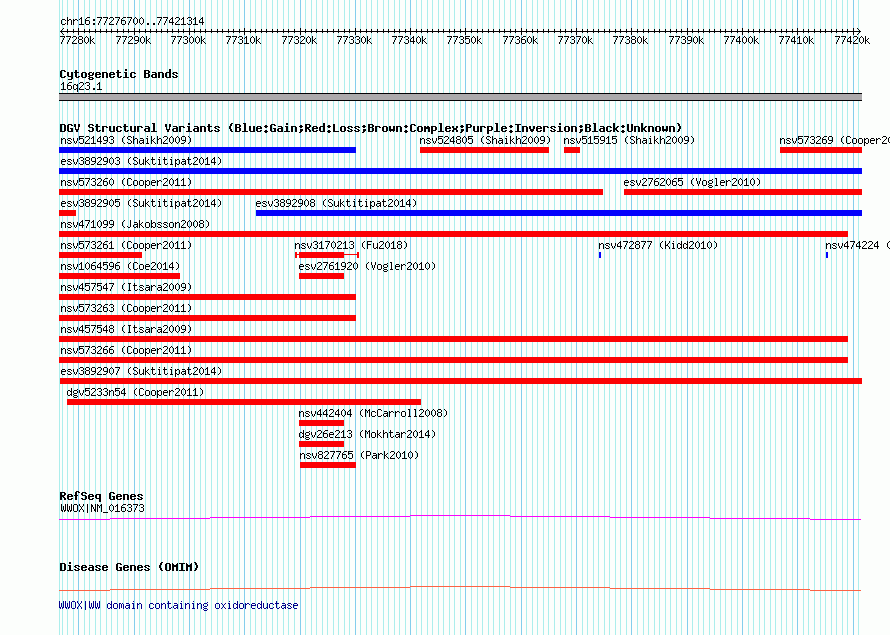Click the WWOX|NM_016373 RefSeq gene label

coord(102,508)
